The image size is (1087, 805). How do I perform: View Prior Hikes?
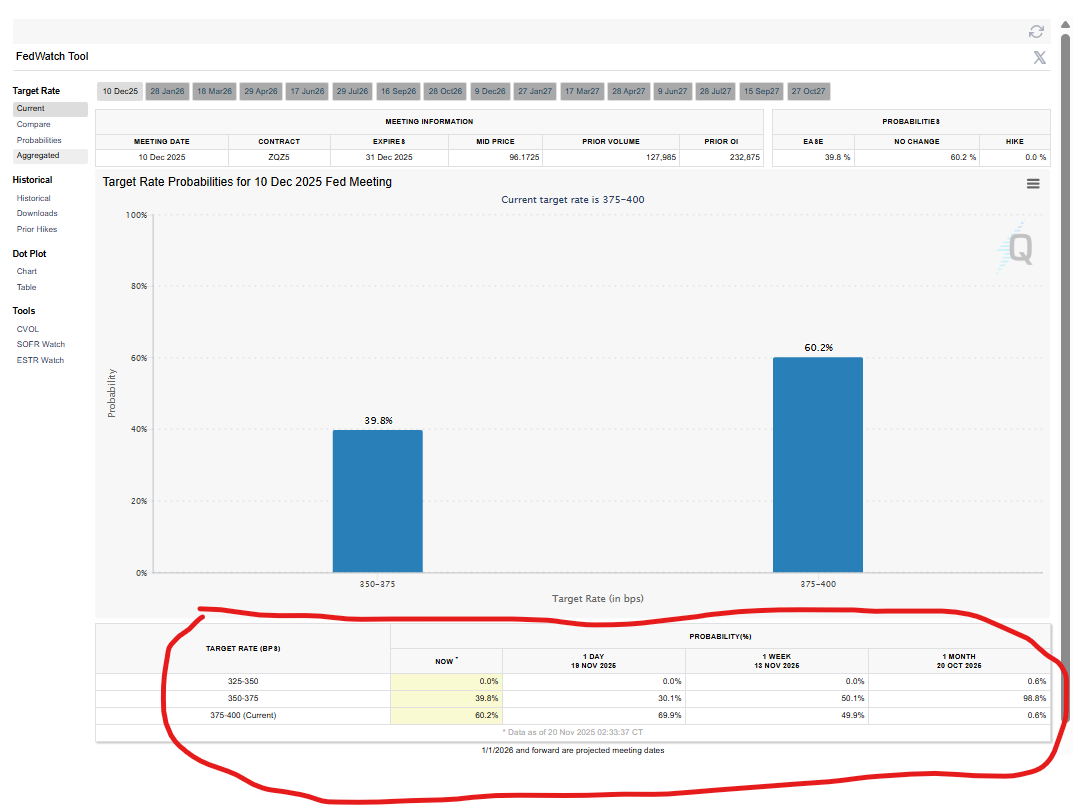37,230
